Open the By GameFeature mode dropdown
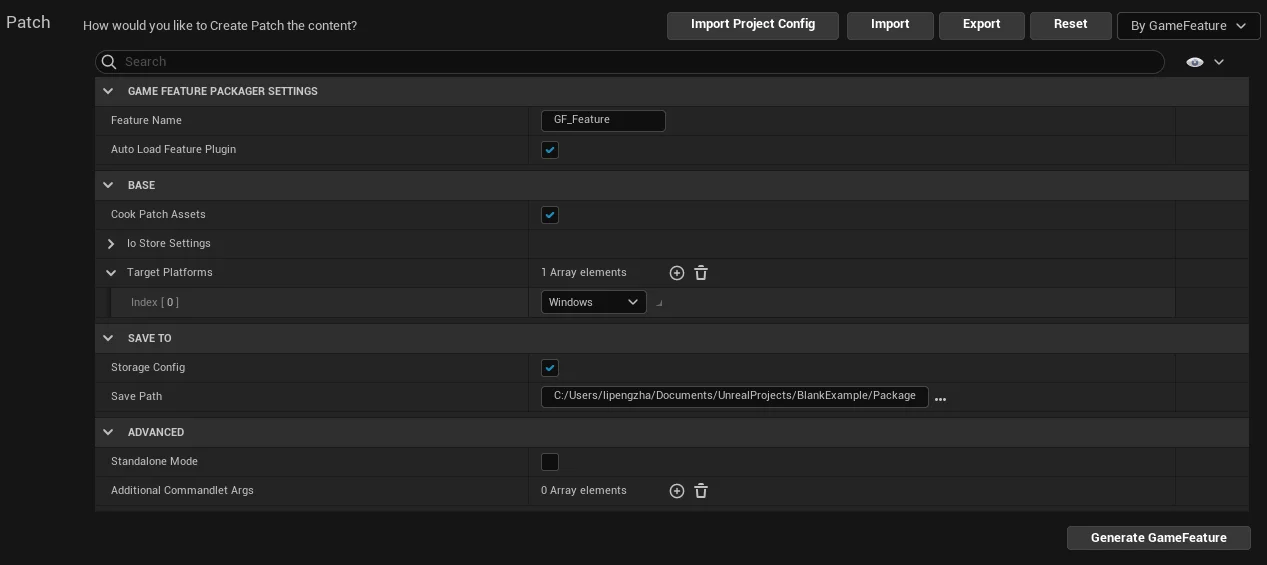The image size is (1267, 565). coord(1188,26)
